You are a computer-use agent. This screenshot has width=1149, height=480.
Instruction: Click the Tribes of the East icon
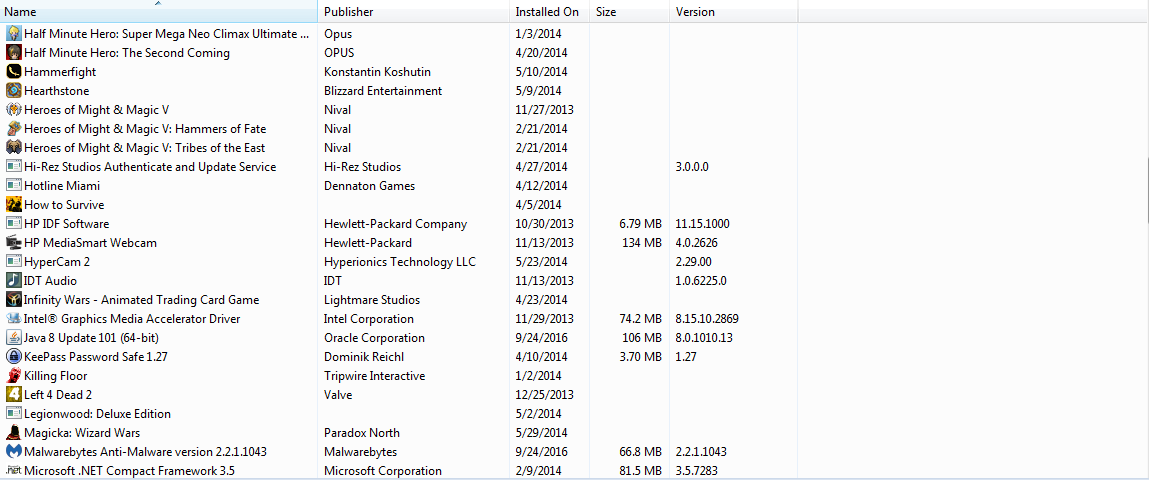pyautogui.click(x=13, y=148)
